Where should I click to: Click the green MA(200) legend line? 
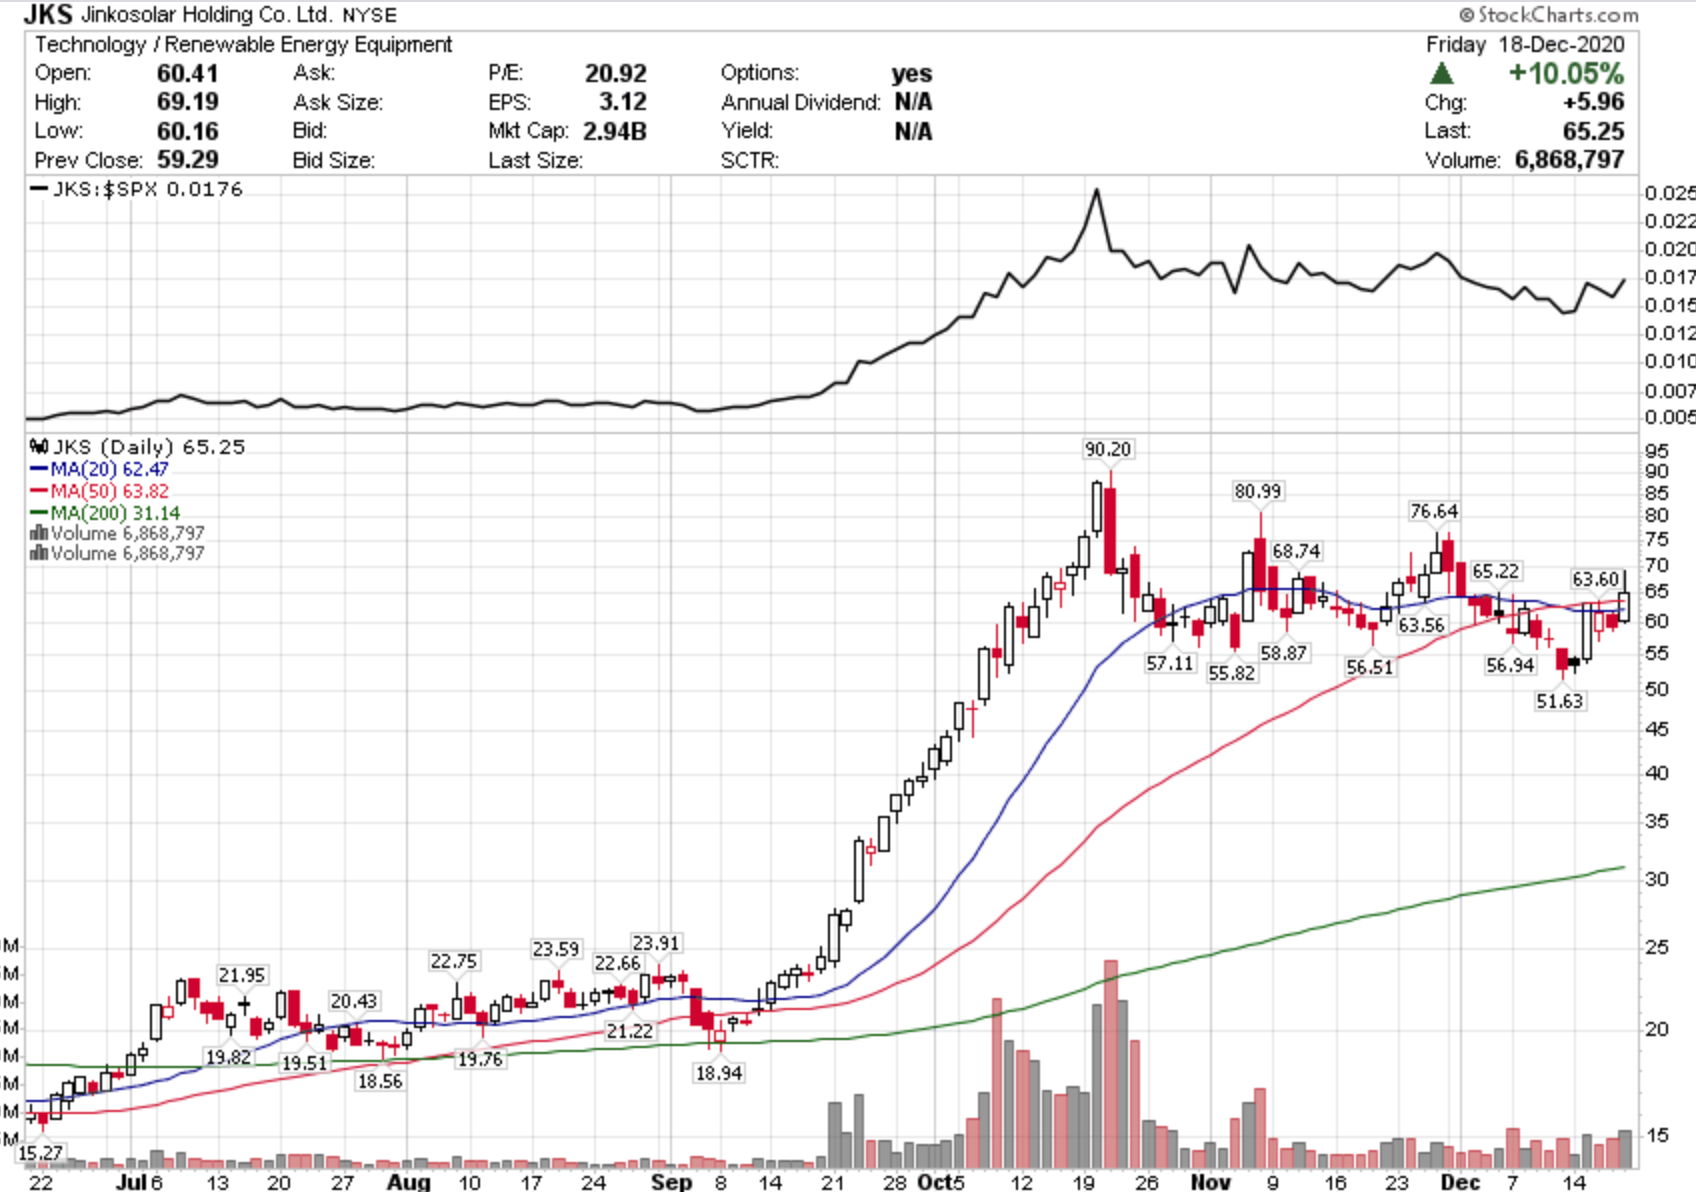39,513
